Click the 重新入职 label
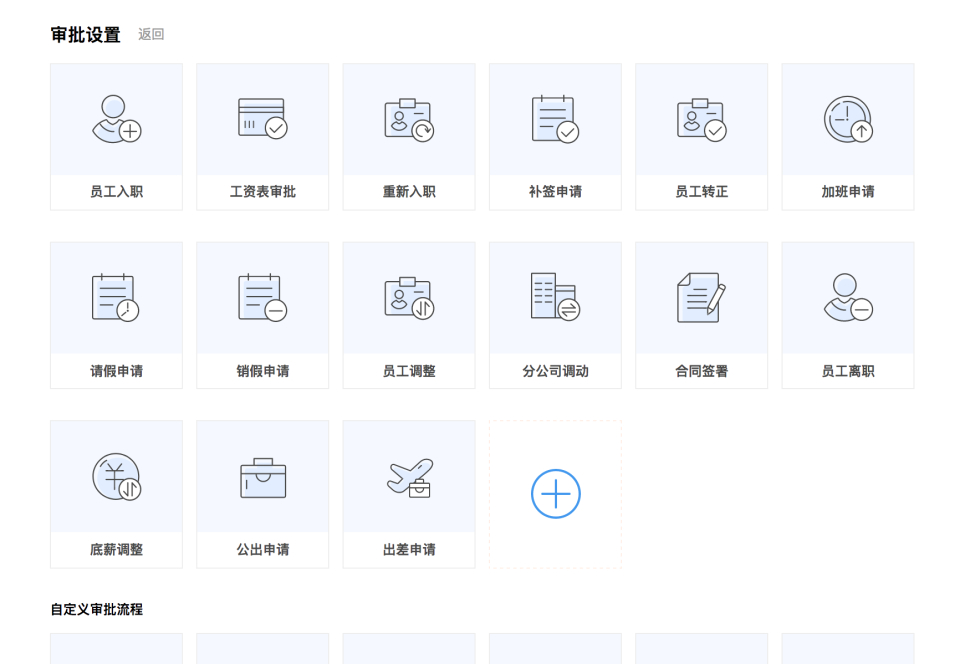 pyautogui.click(x=409, y=192)
